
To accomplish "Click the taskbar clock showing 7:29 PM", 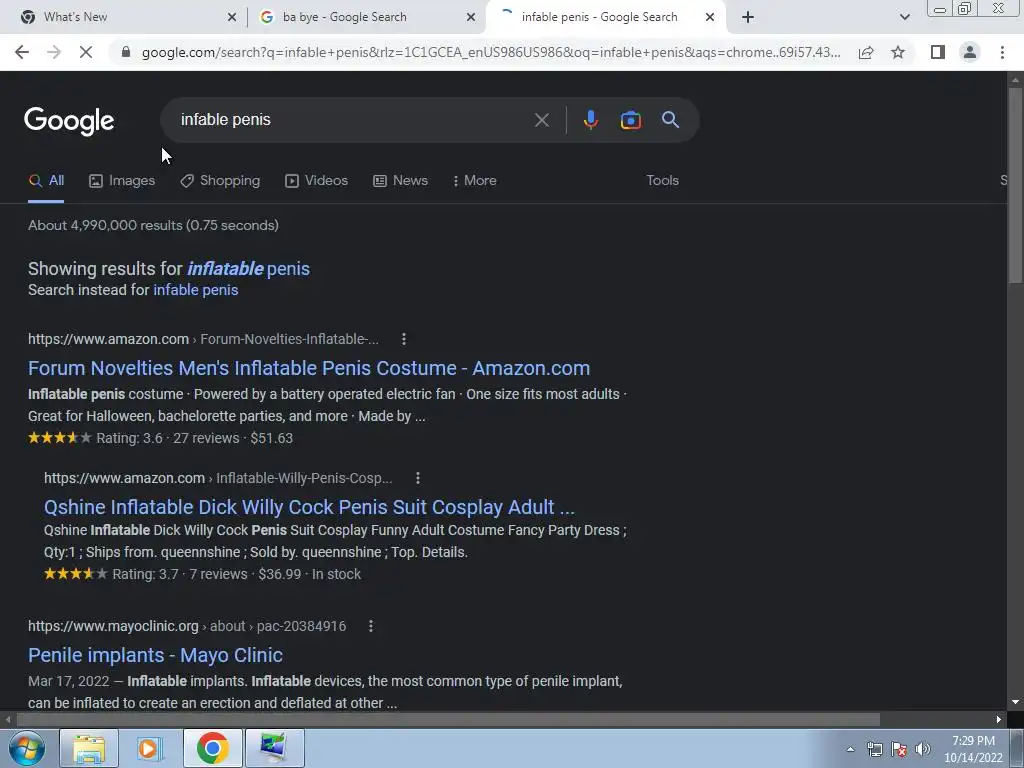I will point(973,749).
